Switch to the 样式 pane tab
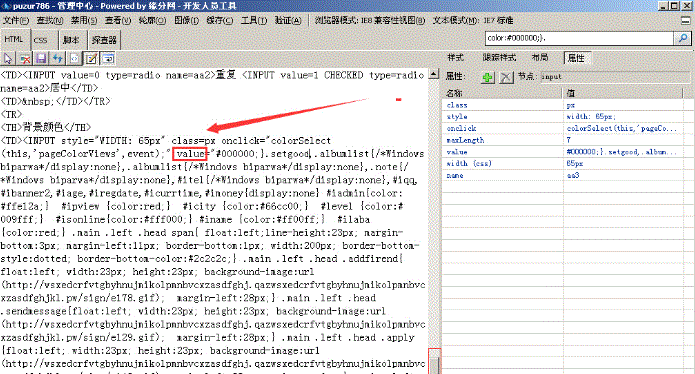Viewport: 695px width, 374px height. point(455,58)
